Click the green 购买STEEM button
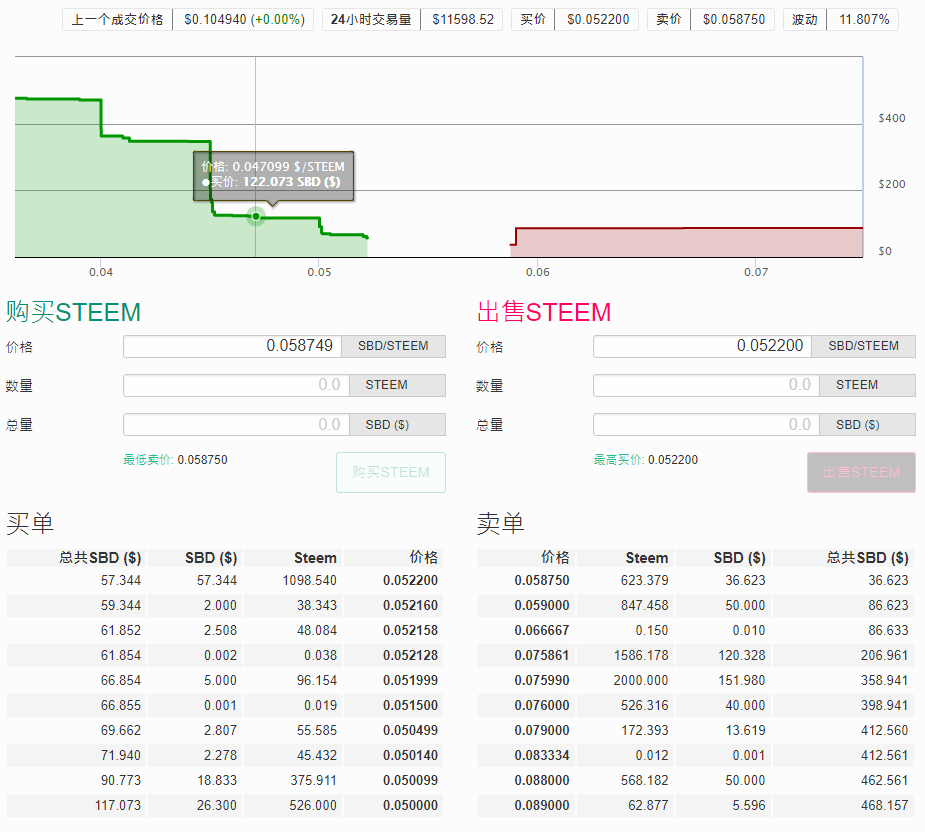925x832 pixels. click(391, 473)
